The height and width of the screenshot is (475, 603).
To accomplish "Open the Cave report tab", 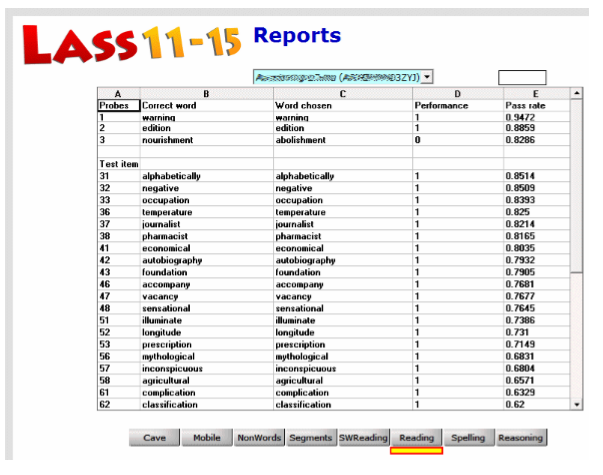I will [x=154, y=438].
